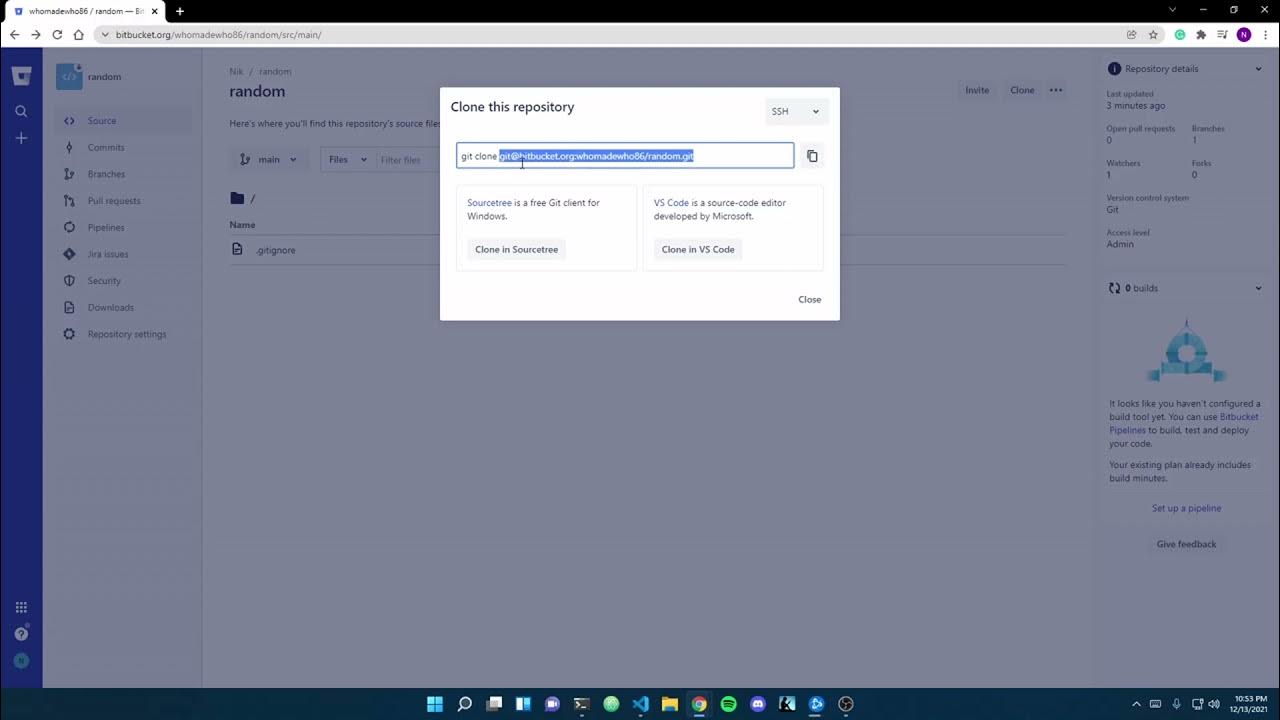Open Visual Studio Code from taskbar
Viewport: 1280px width, 720px height.
[x=640, y=704]
